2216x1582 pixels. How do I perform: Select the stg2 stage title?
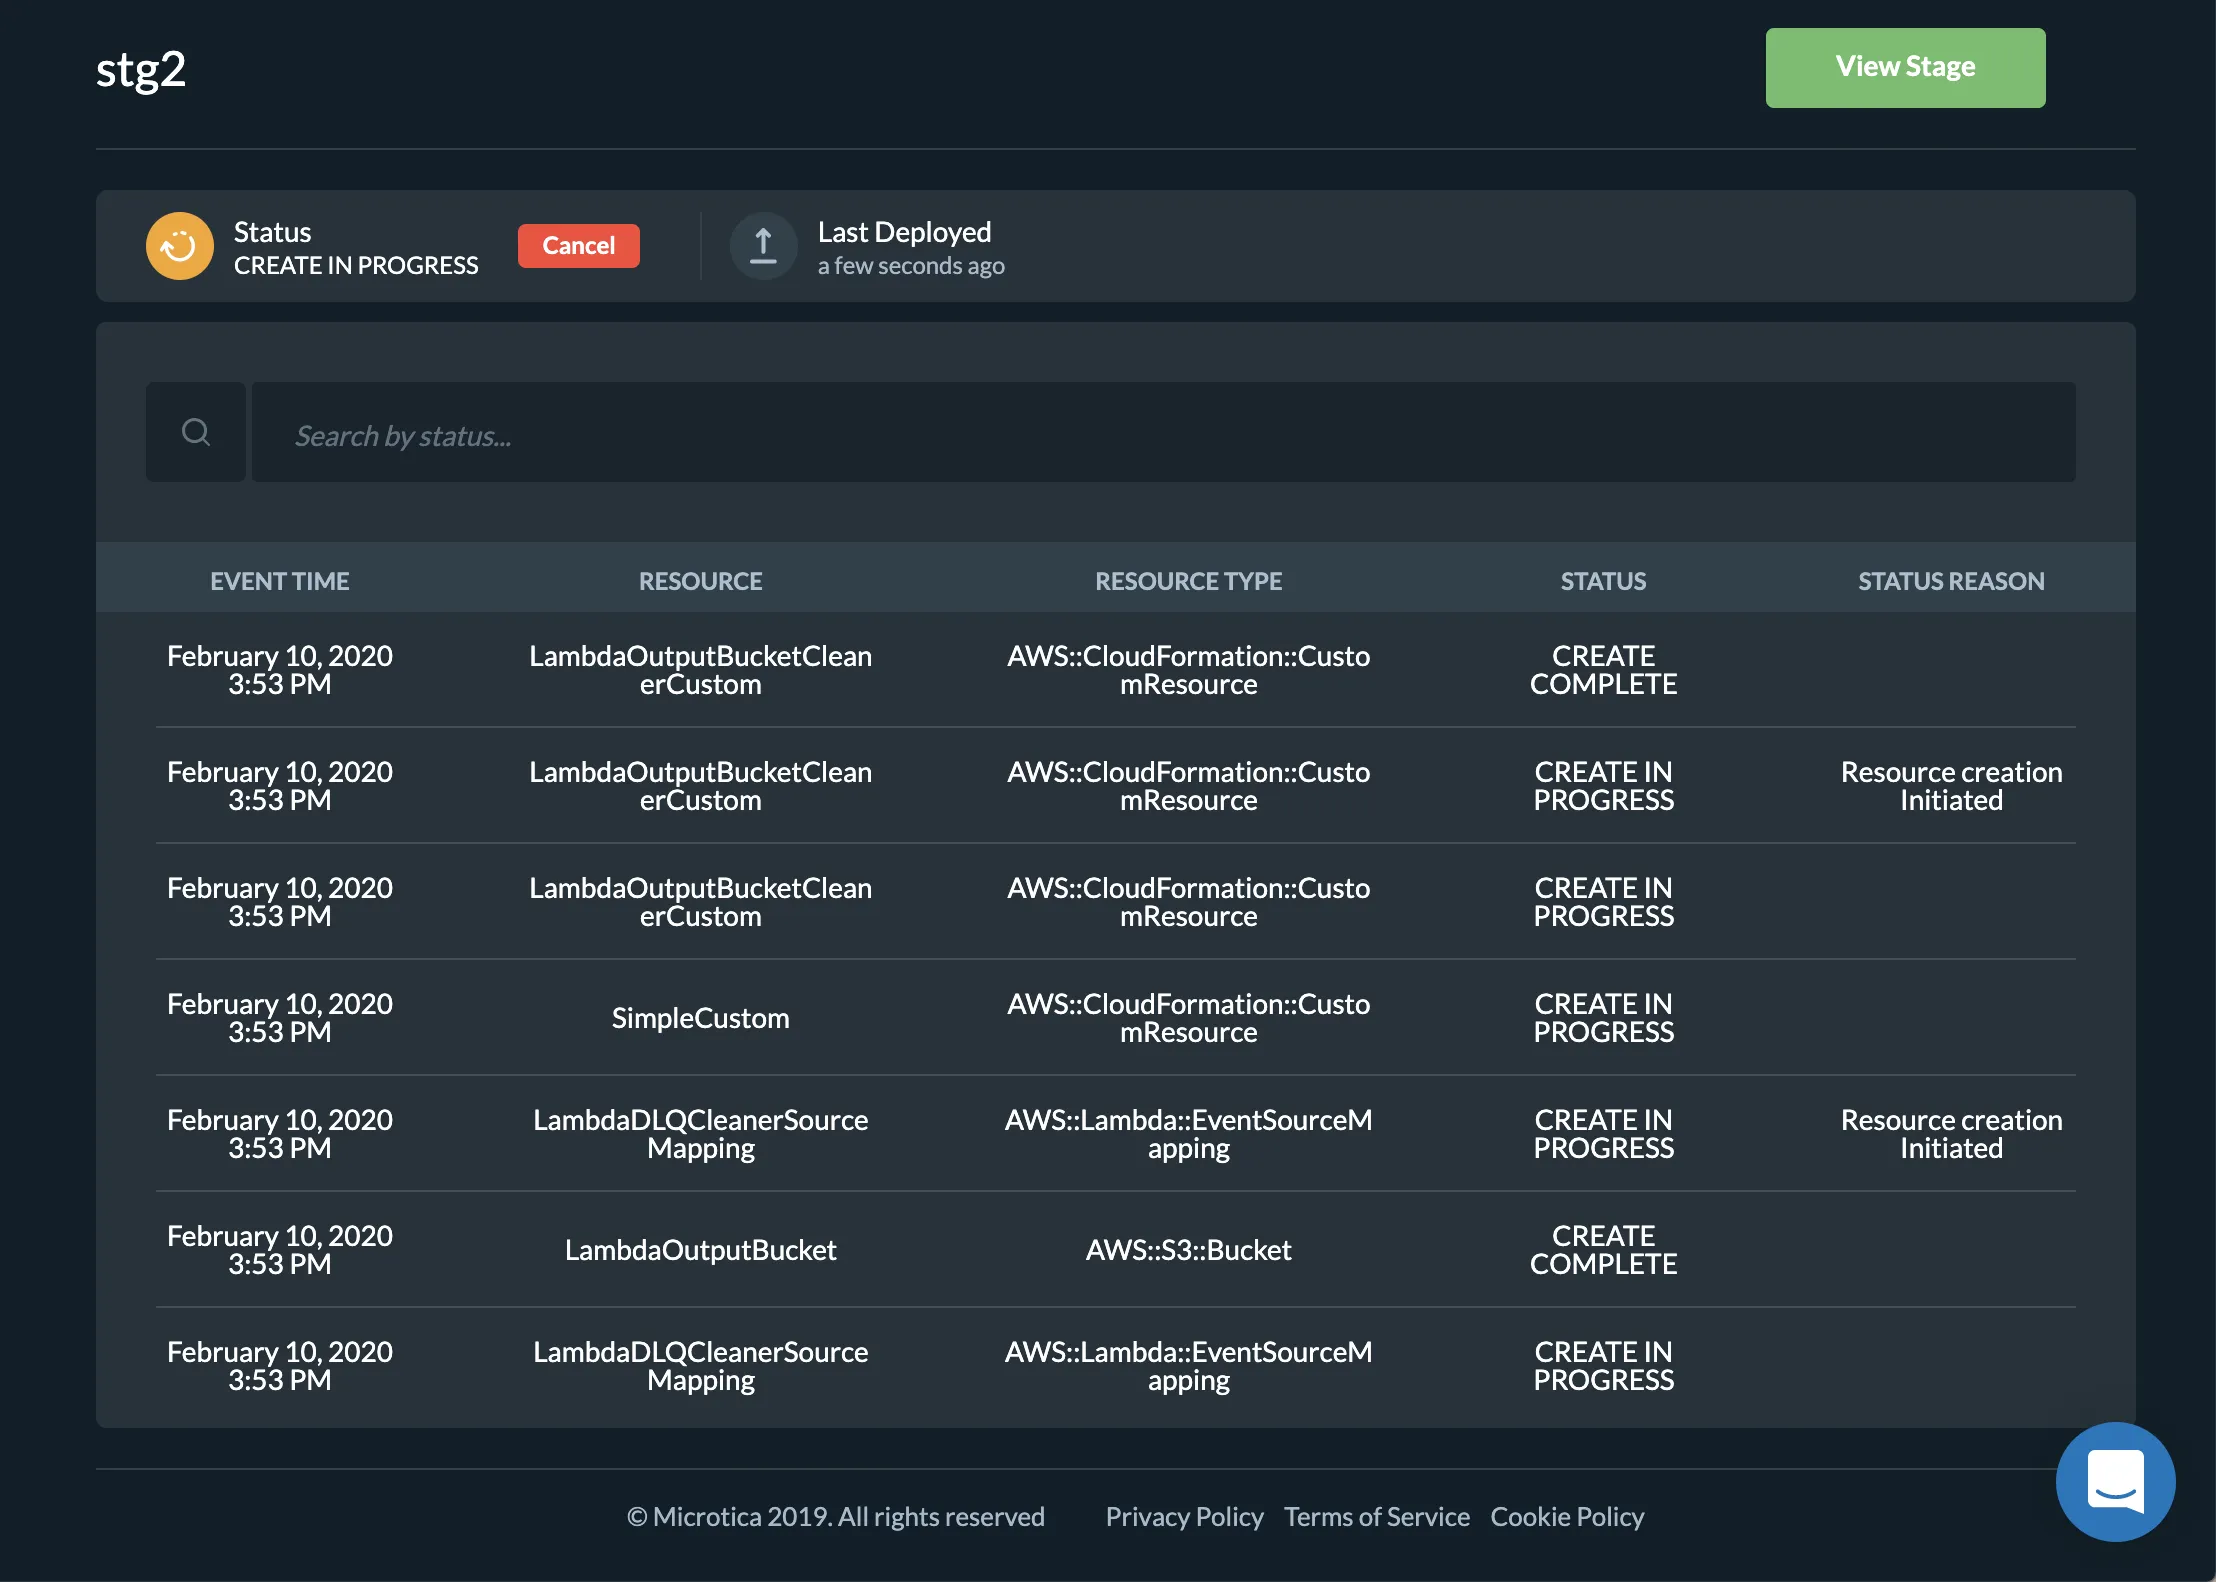(x=141, y=70)
